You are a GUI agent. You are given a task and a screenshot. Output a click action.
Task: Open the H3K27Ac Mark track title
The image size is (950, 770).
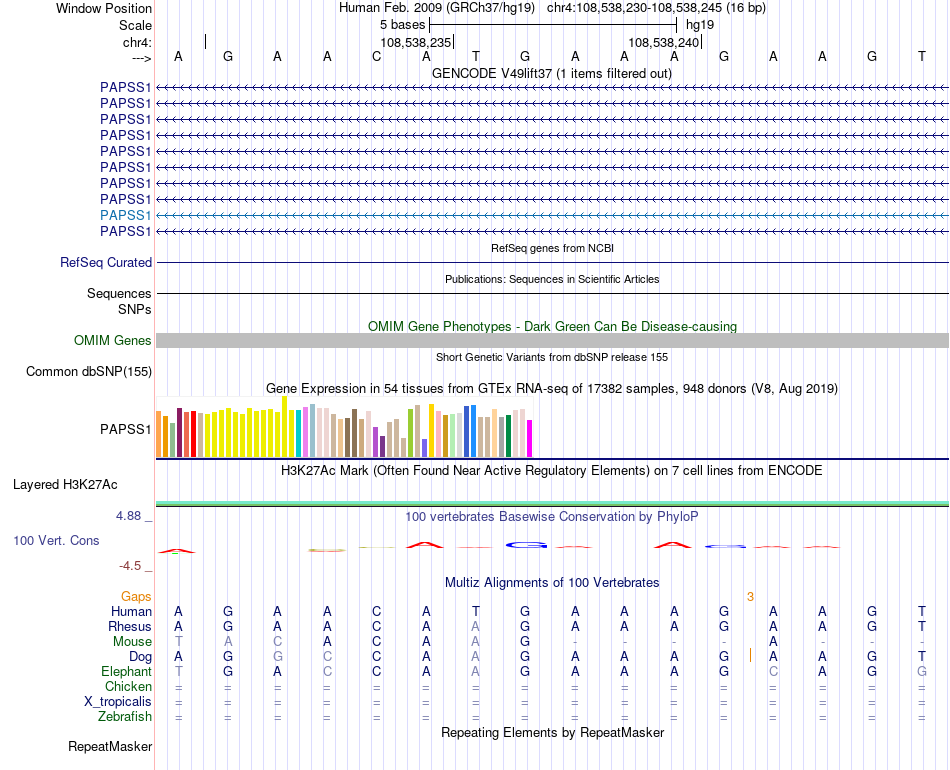(x=552, y=471)
